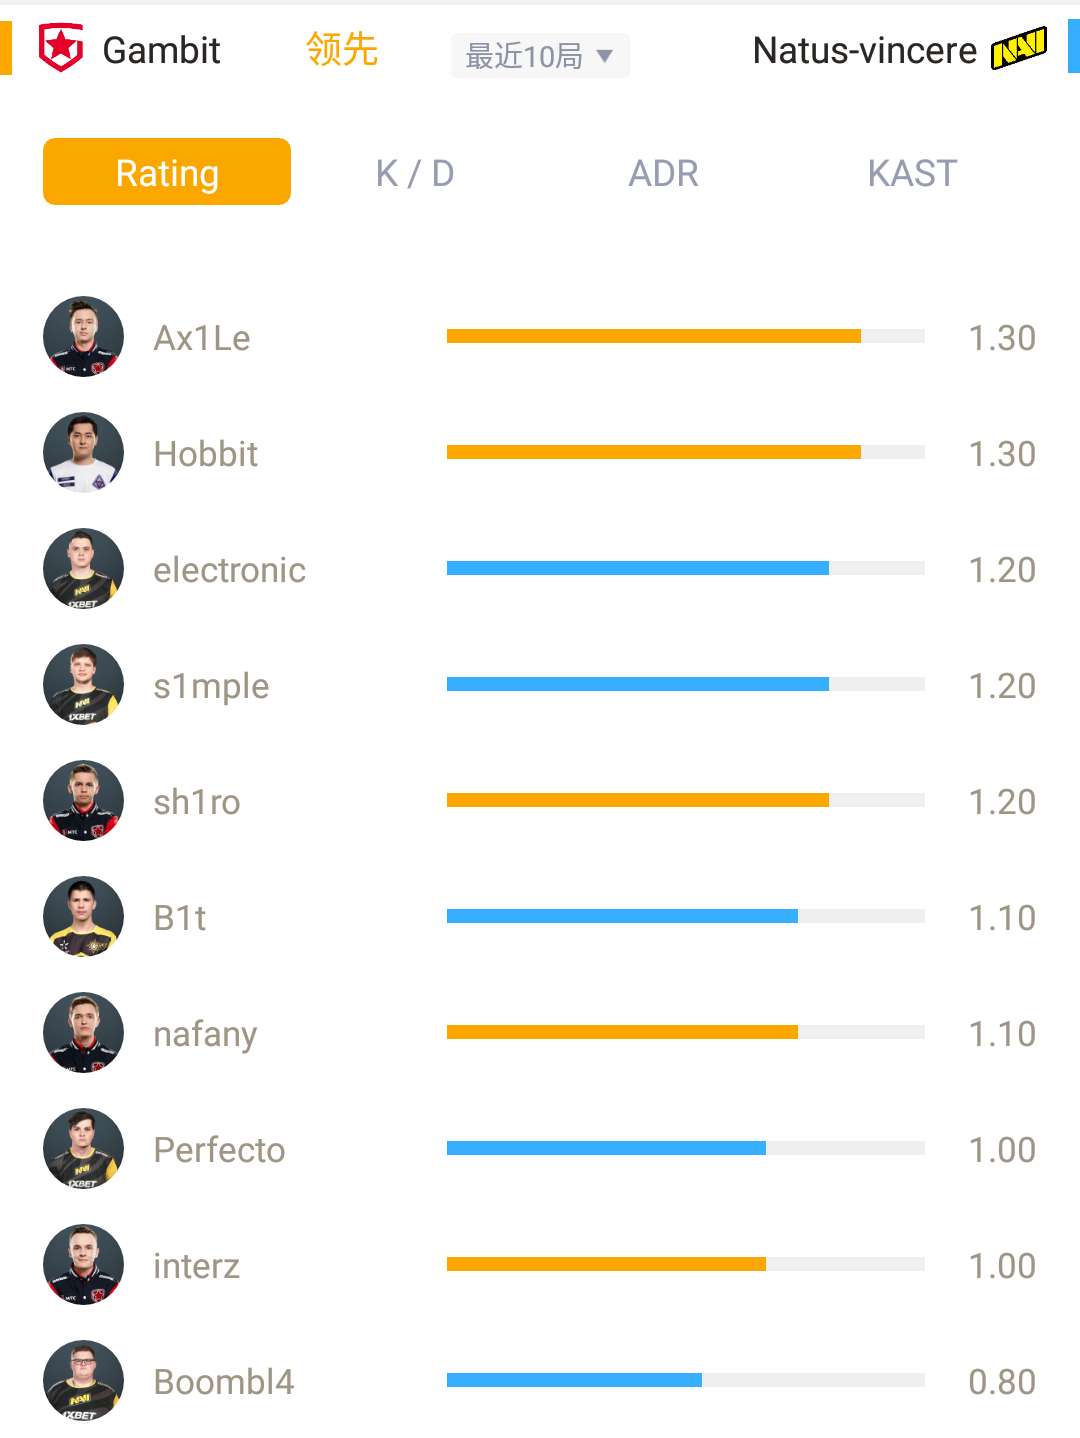
Task: Open the Natus-vincere team name link
Action: [864, 50]
